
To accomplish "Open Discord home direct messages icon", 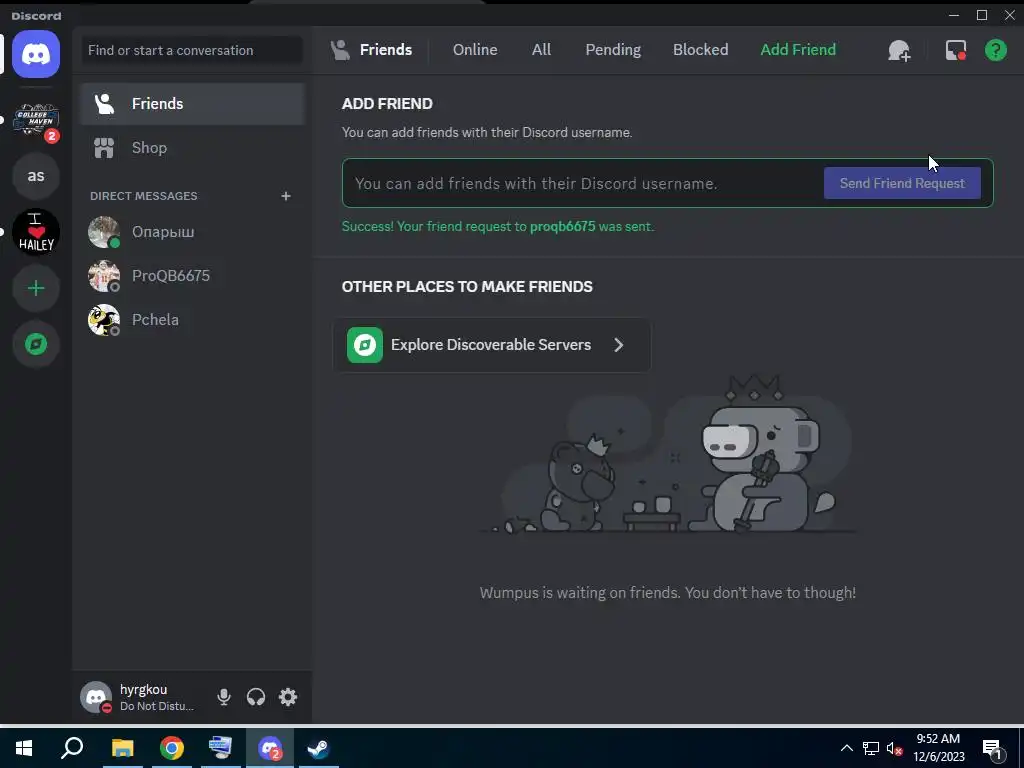I will (x=36, y=54).
